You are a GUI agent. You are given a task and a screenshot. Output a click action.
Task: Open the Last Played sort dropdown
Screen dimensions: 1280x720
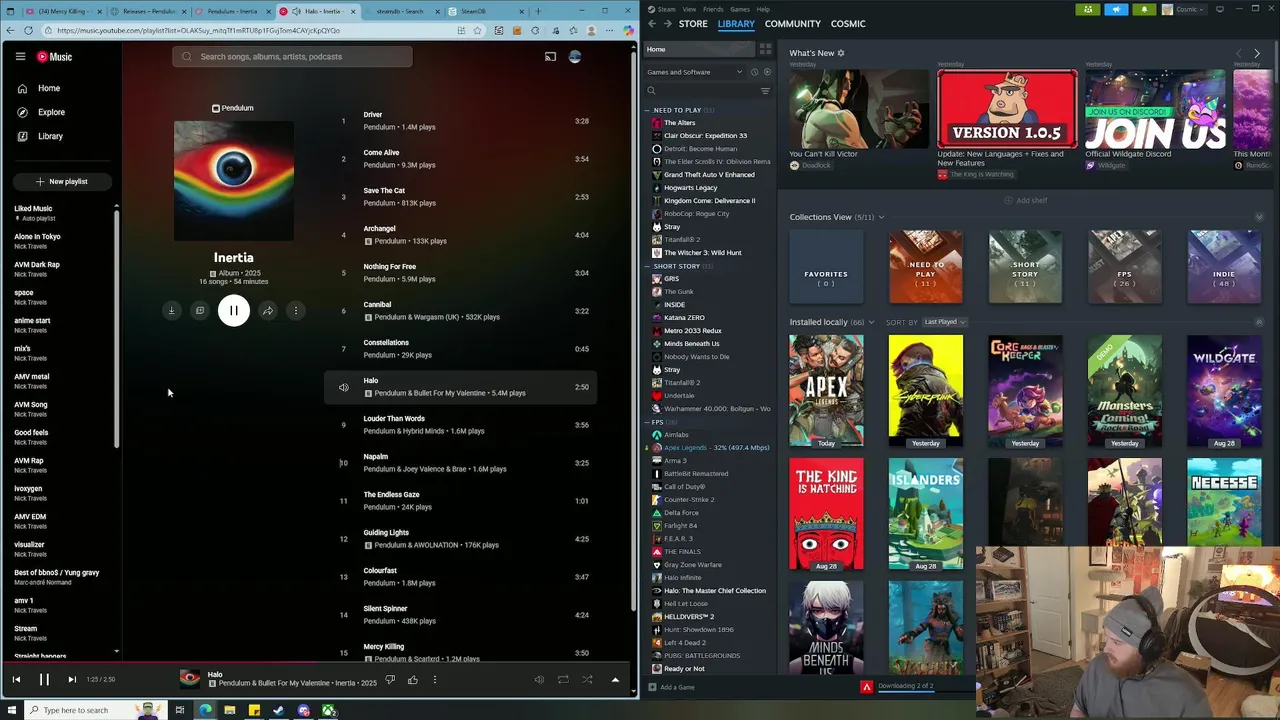pos(944,322)
